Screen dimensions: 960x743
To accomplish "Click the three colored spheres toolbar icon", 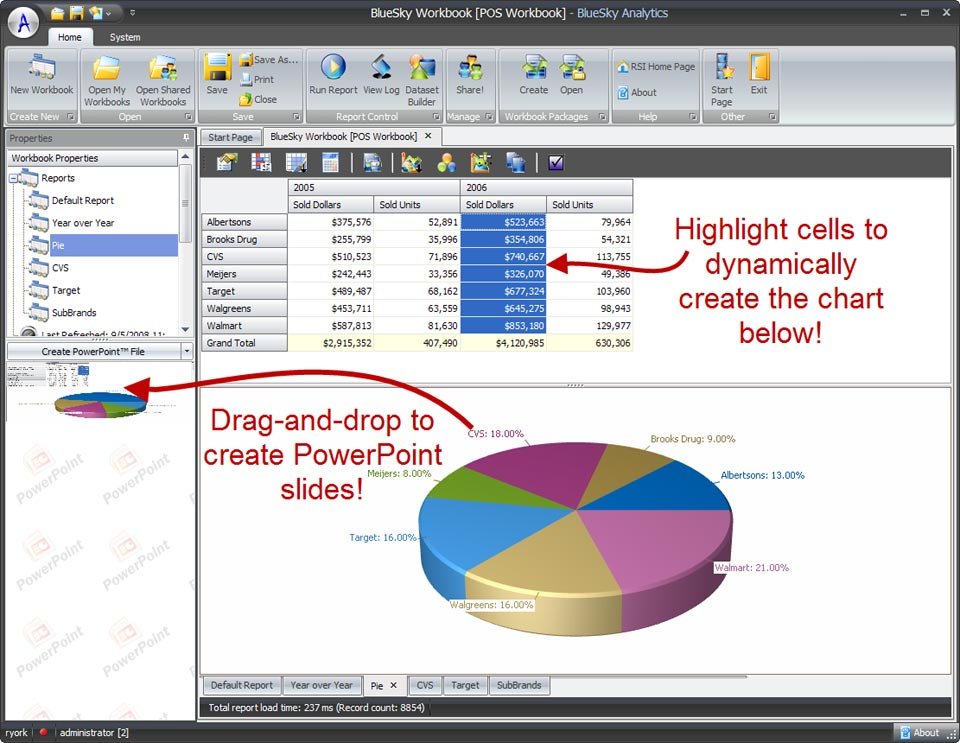I will (446, 162).
